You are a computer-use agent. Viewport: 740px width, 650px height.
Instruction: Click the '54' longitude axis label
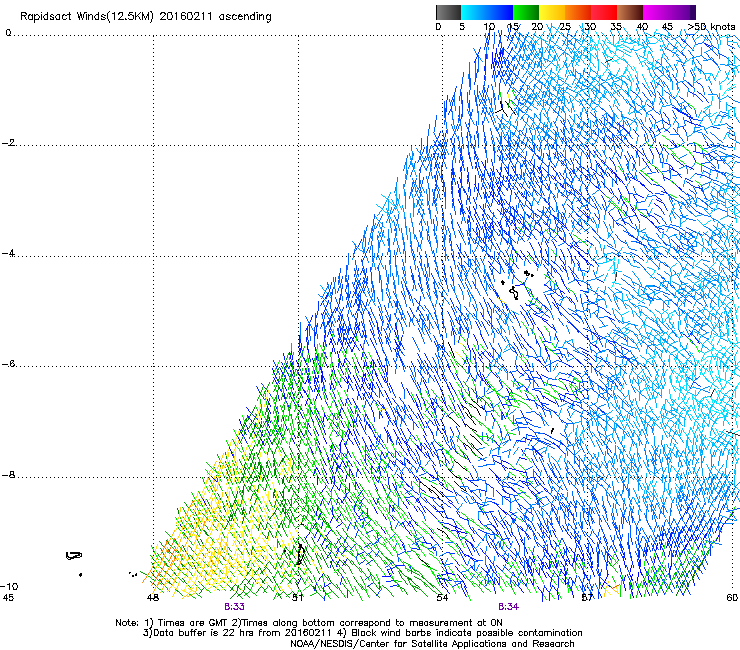pyautogui.click(x=442, y=598)
